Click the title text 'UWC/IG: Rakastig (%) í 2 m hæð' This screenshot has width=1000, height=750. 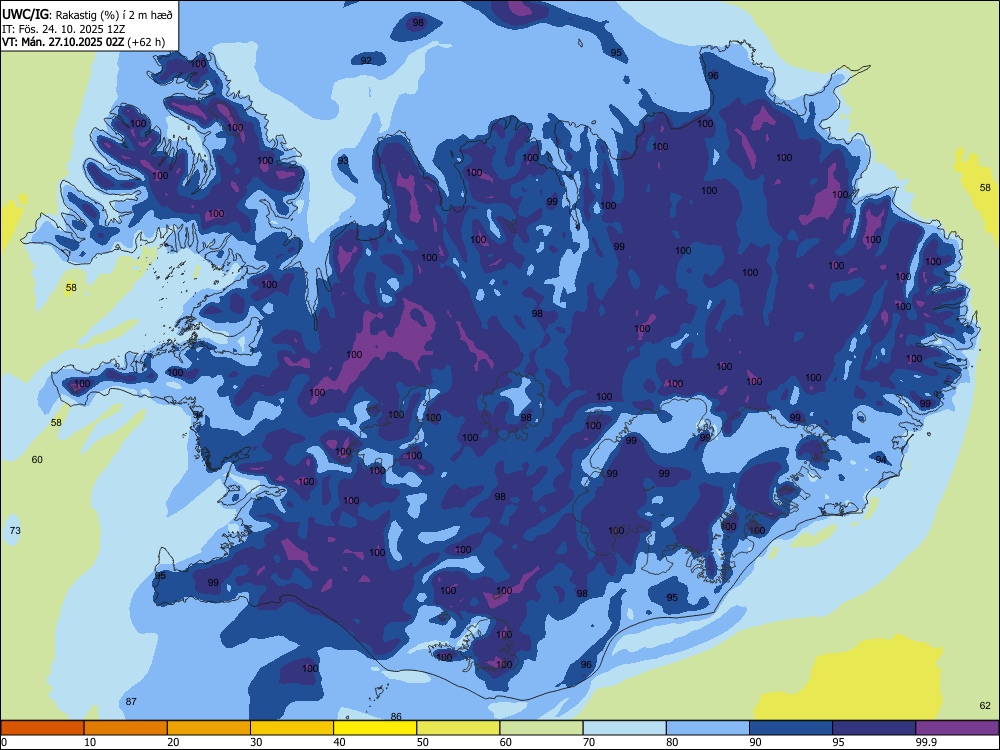click(x=87, y=13)
